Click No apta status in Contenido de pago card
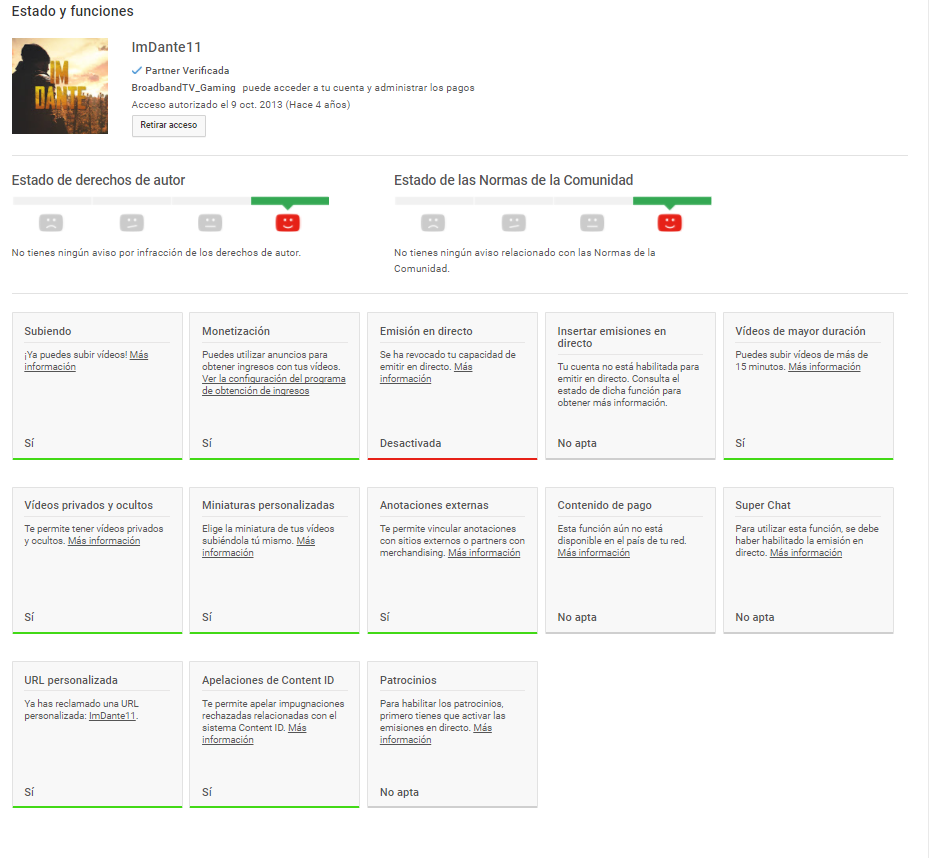The image size is (929, 858). (x=577, y=617)
